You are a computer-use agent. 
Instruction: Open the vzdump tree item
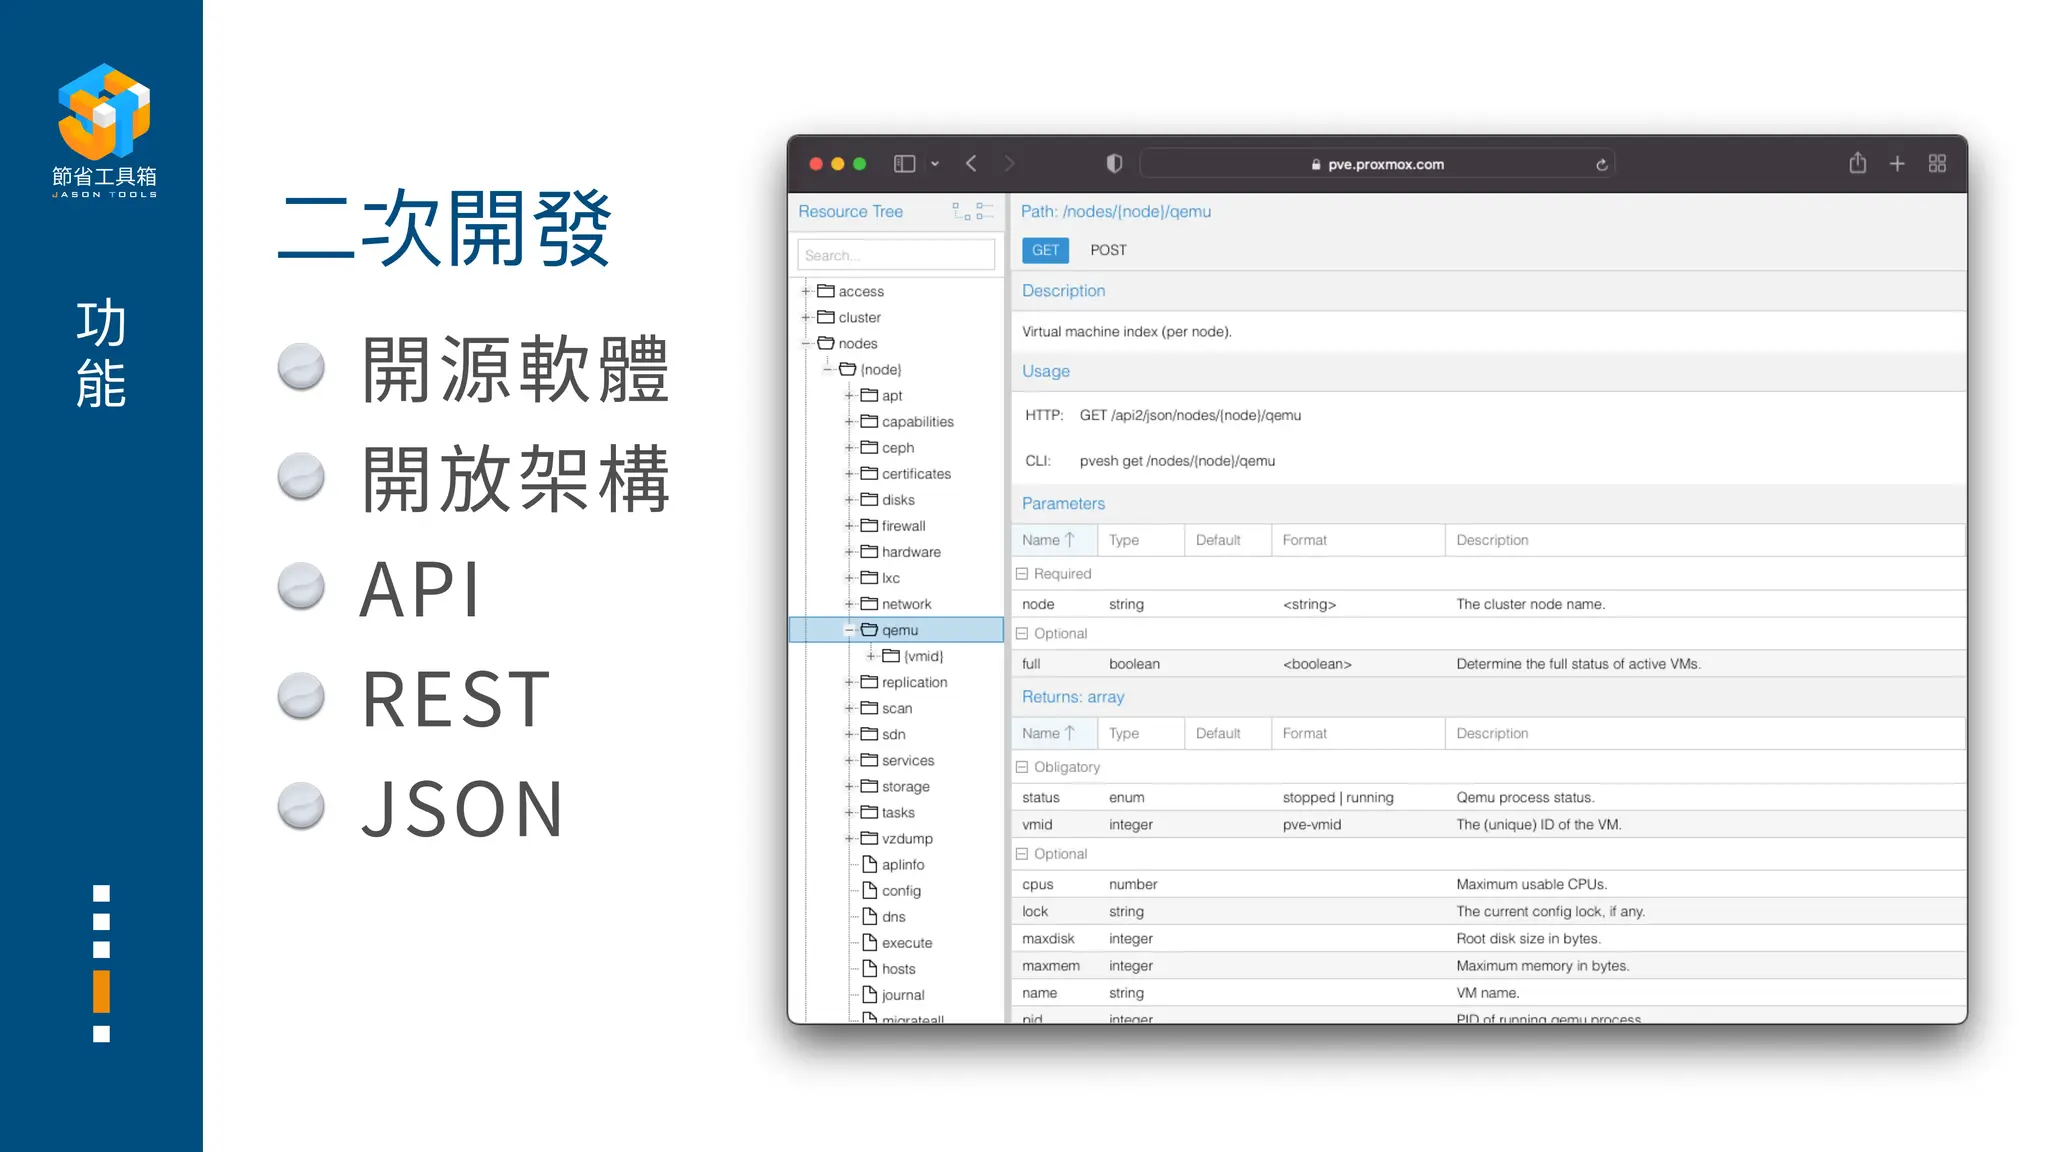(907, 839)
